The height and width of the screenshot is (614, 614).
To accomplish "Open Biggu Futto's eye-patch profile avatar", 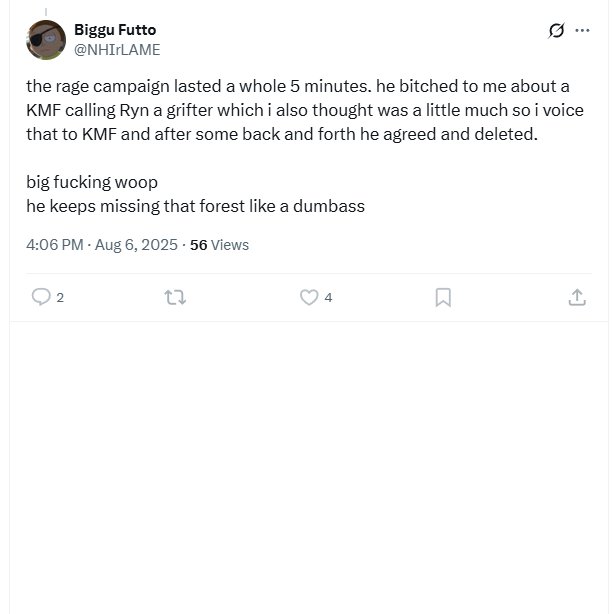I will pos(46,40).
